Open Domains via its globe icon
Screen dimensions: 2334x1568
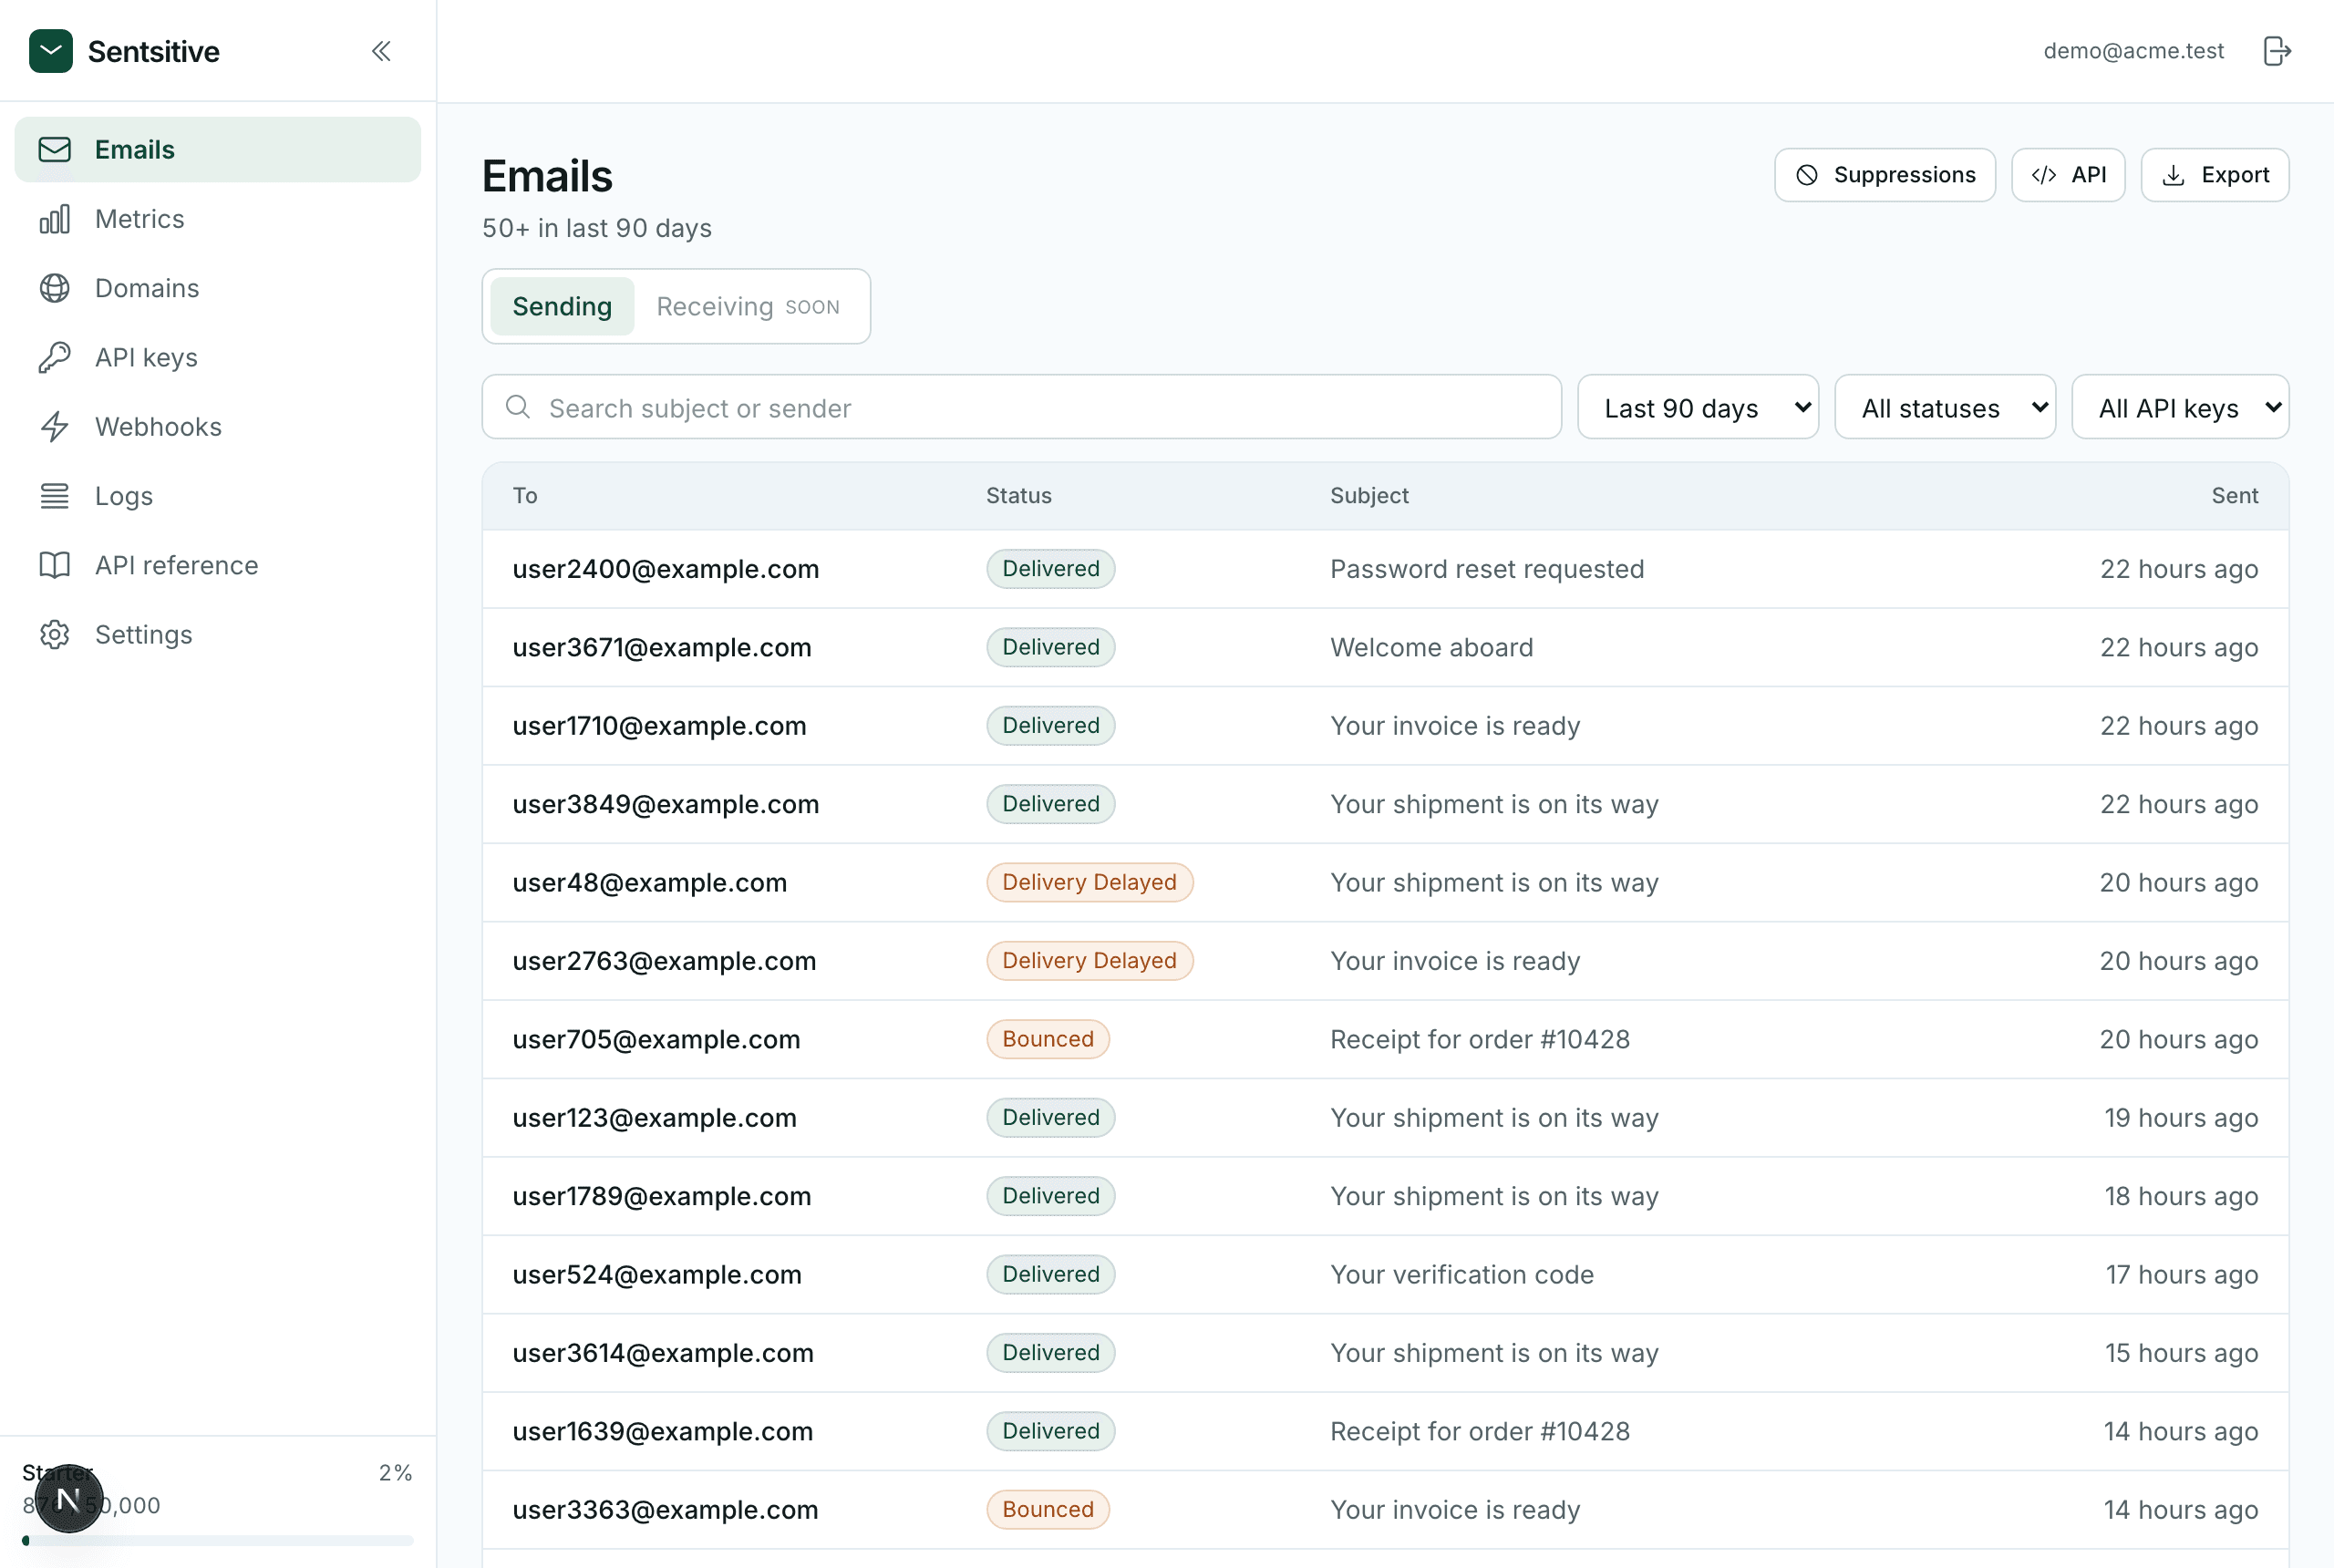click(x=55, y=288)
